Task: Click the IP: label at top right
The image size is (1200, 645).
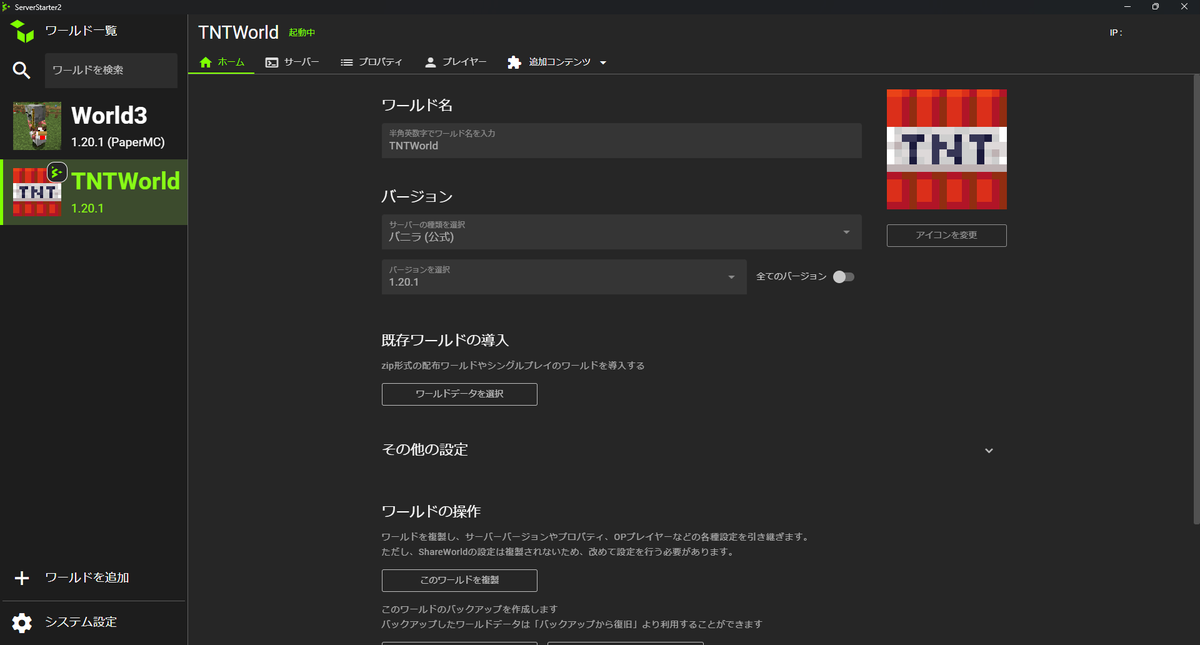Action: [x=1116, y=33]
